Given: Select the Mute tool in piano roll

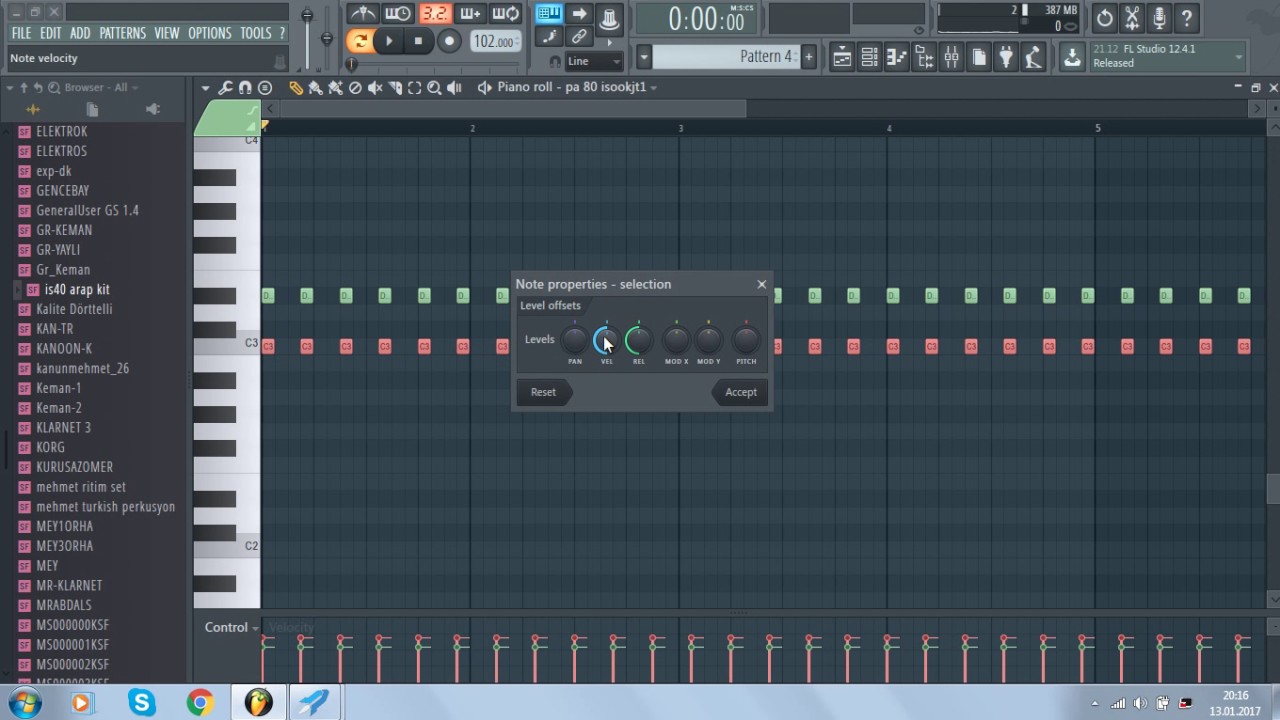Looking at the screenshot, I should click(375, 88).
